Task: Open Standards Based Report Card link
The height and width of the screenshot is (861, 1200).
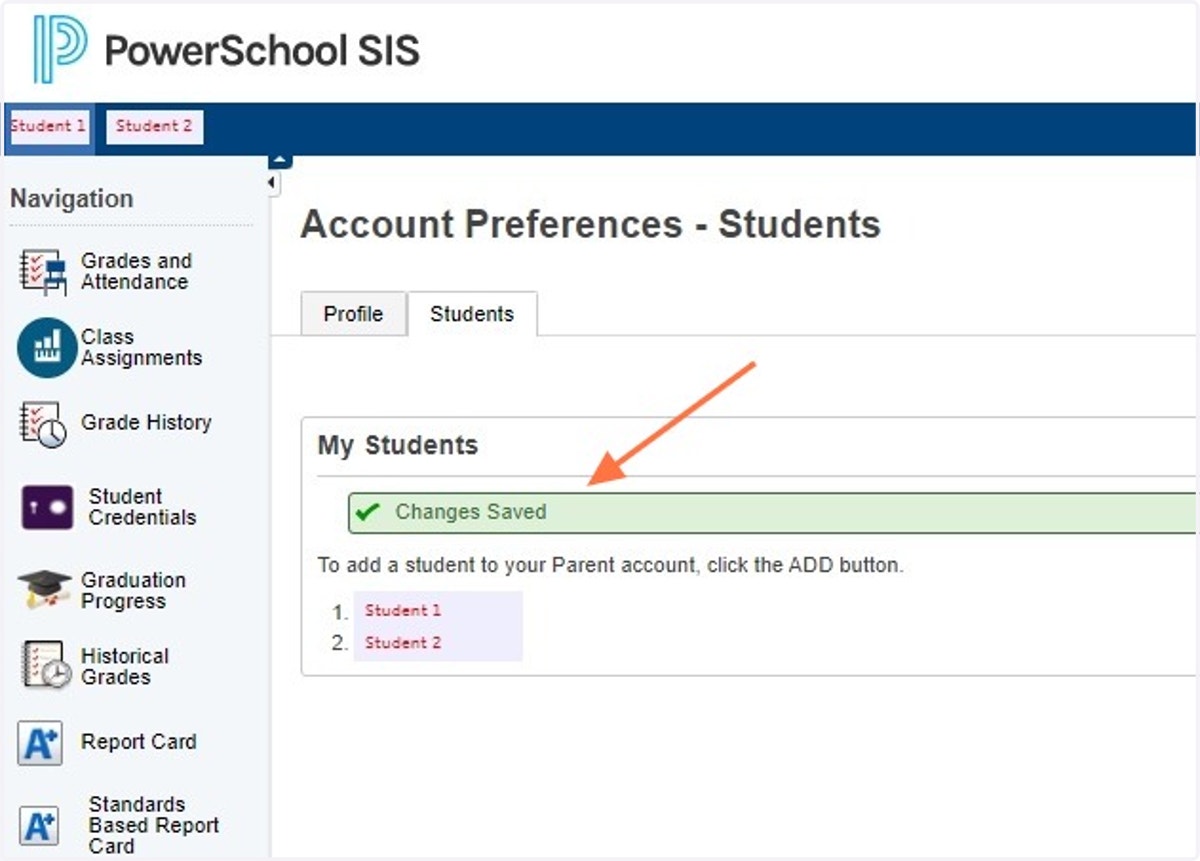Action: [x=153, y=825]
